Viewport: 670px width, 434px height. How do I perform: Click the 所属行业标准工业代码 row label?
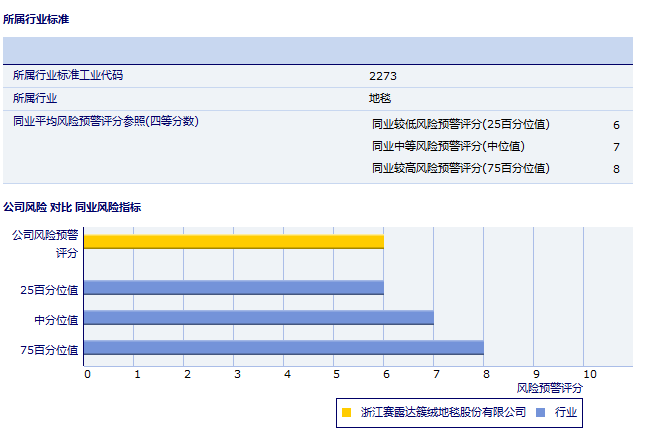click(x=68, y=76)
